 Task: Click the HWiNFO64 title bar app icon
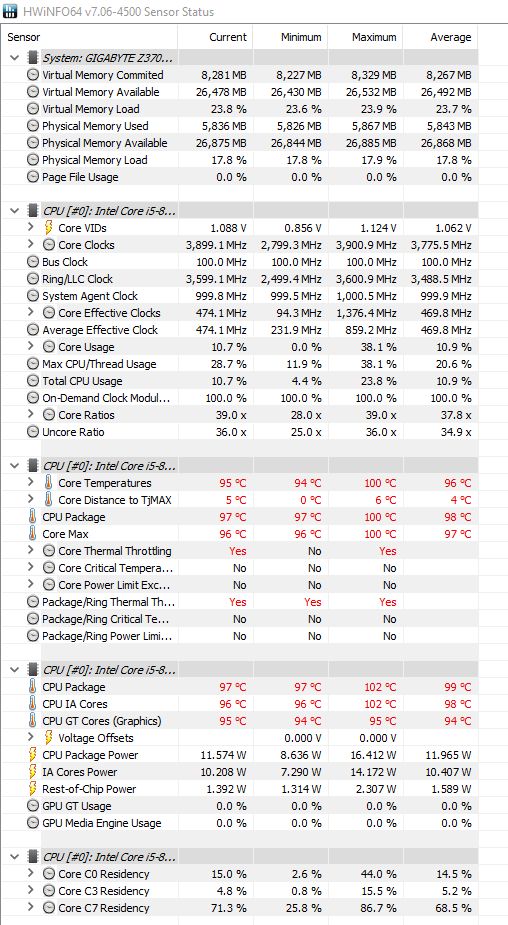click(10, 11)
